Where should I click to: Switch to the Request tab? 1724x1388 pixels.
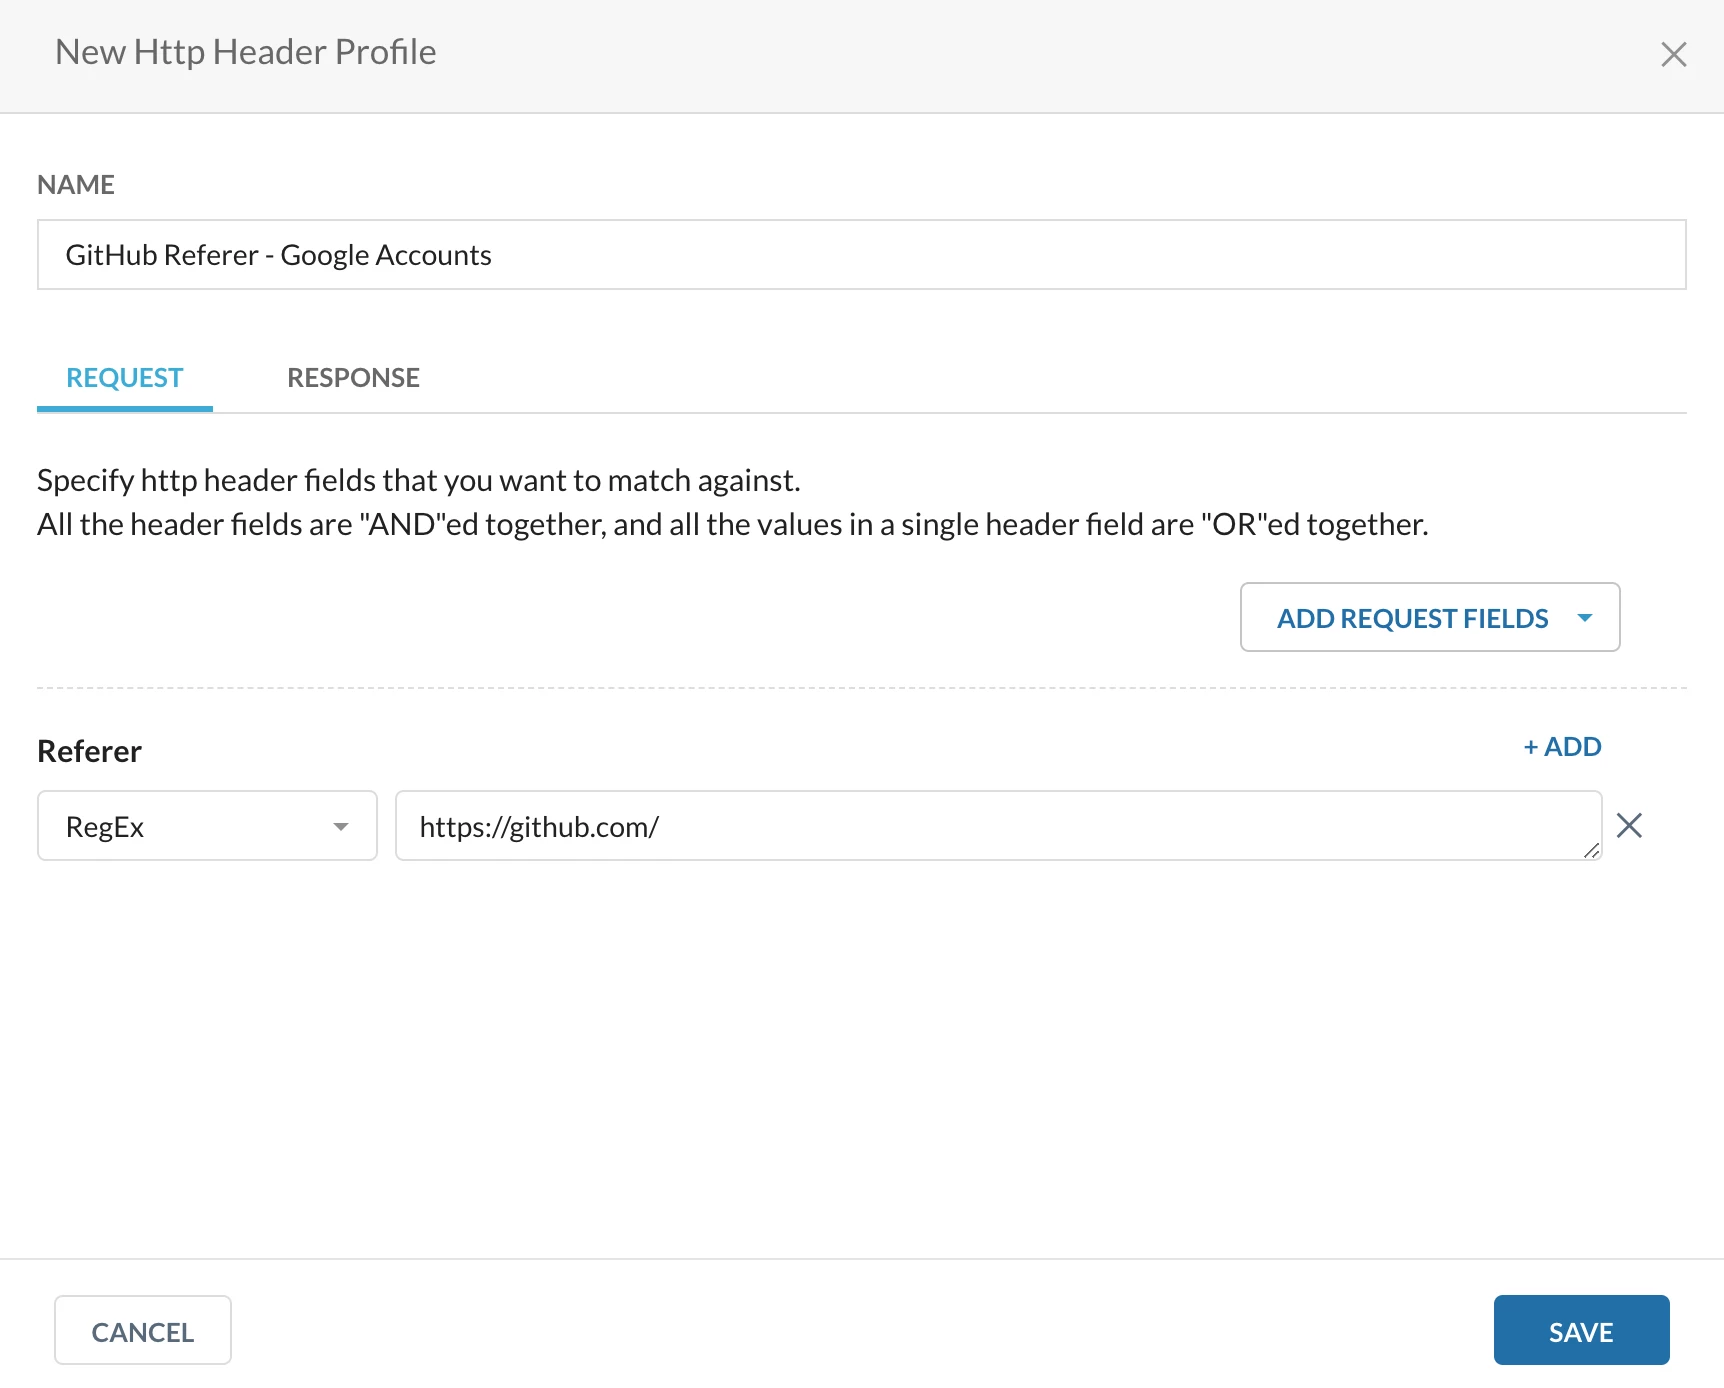[125, 378]
